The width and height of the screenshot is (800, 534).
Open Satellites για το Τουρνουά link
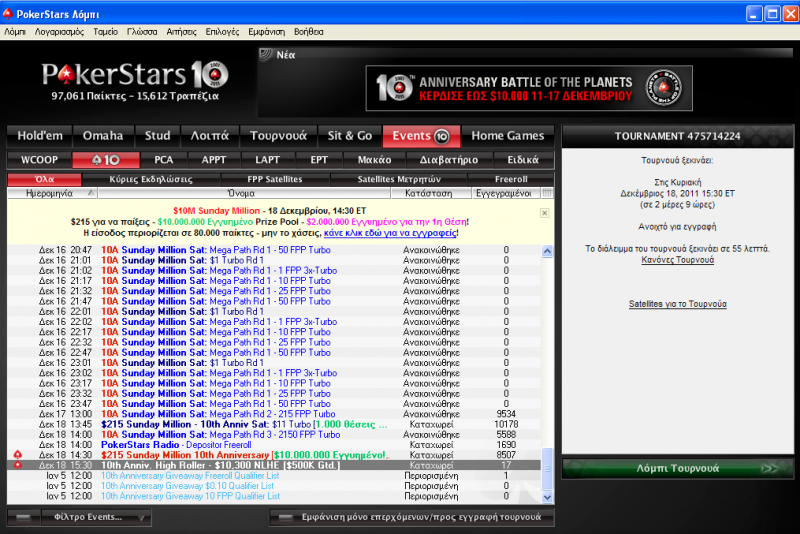point(678,304)
